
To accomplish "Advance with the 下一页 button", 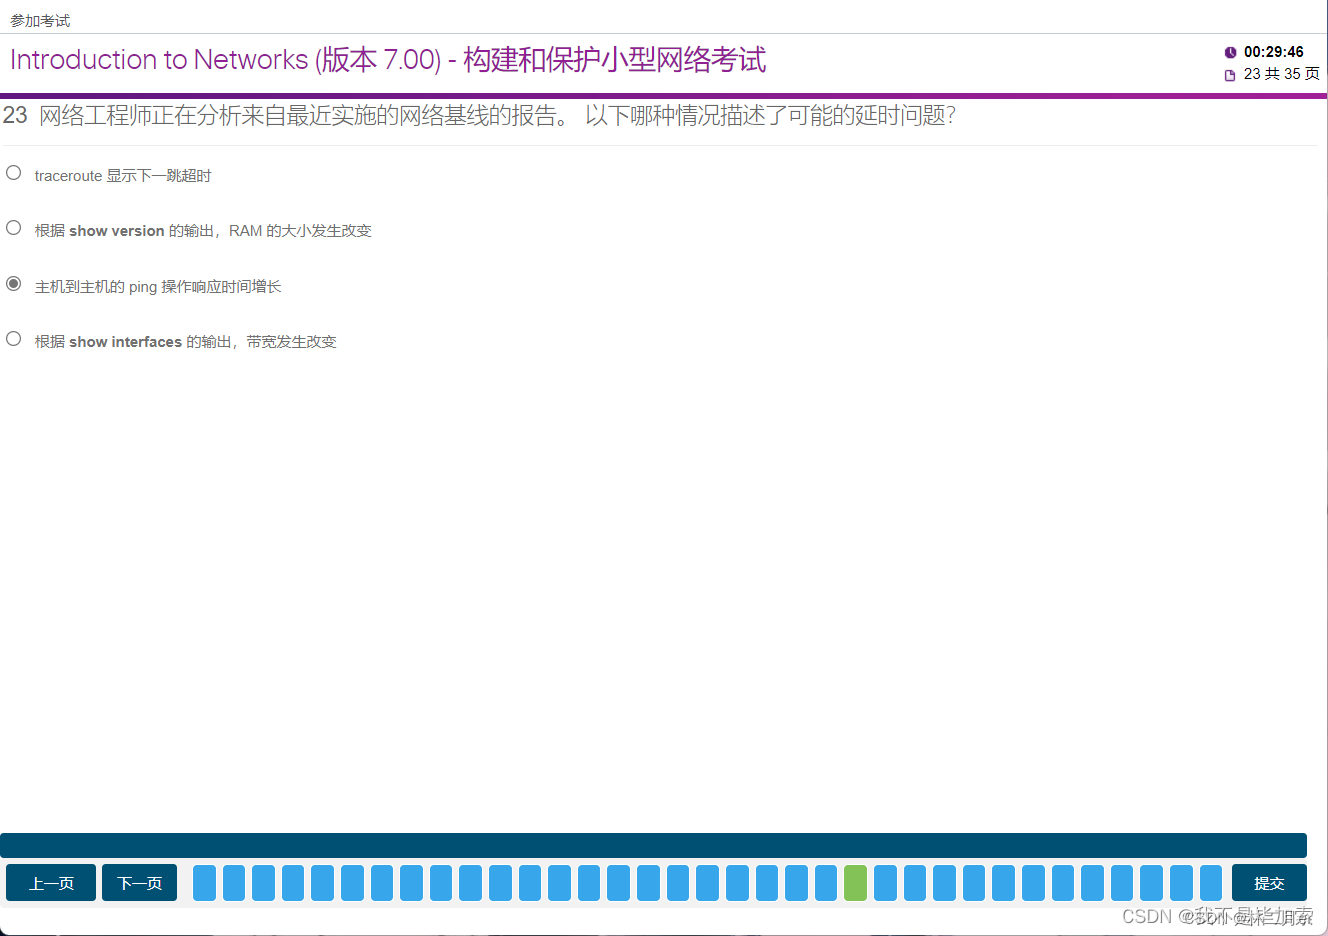I will (x=139, y=883).
